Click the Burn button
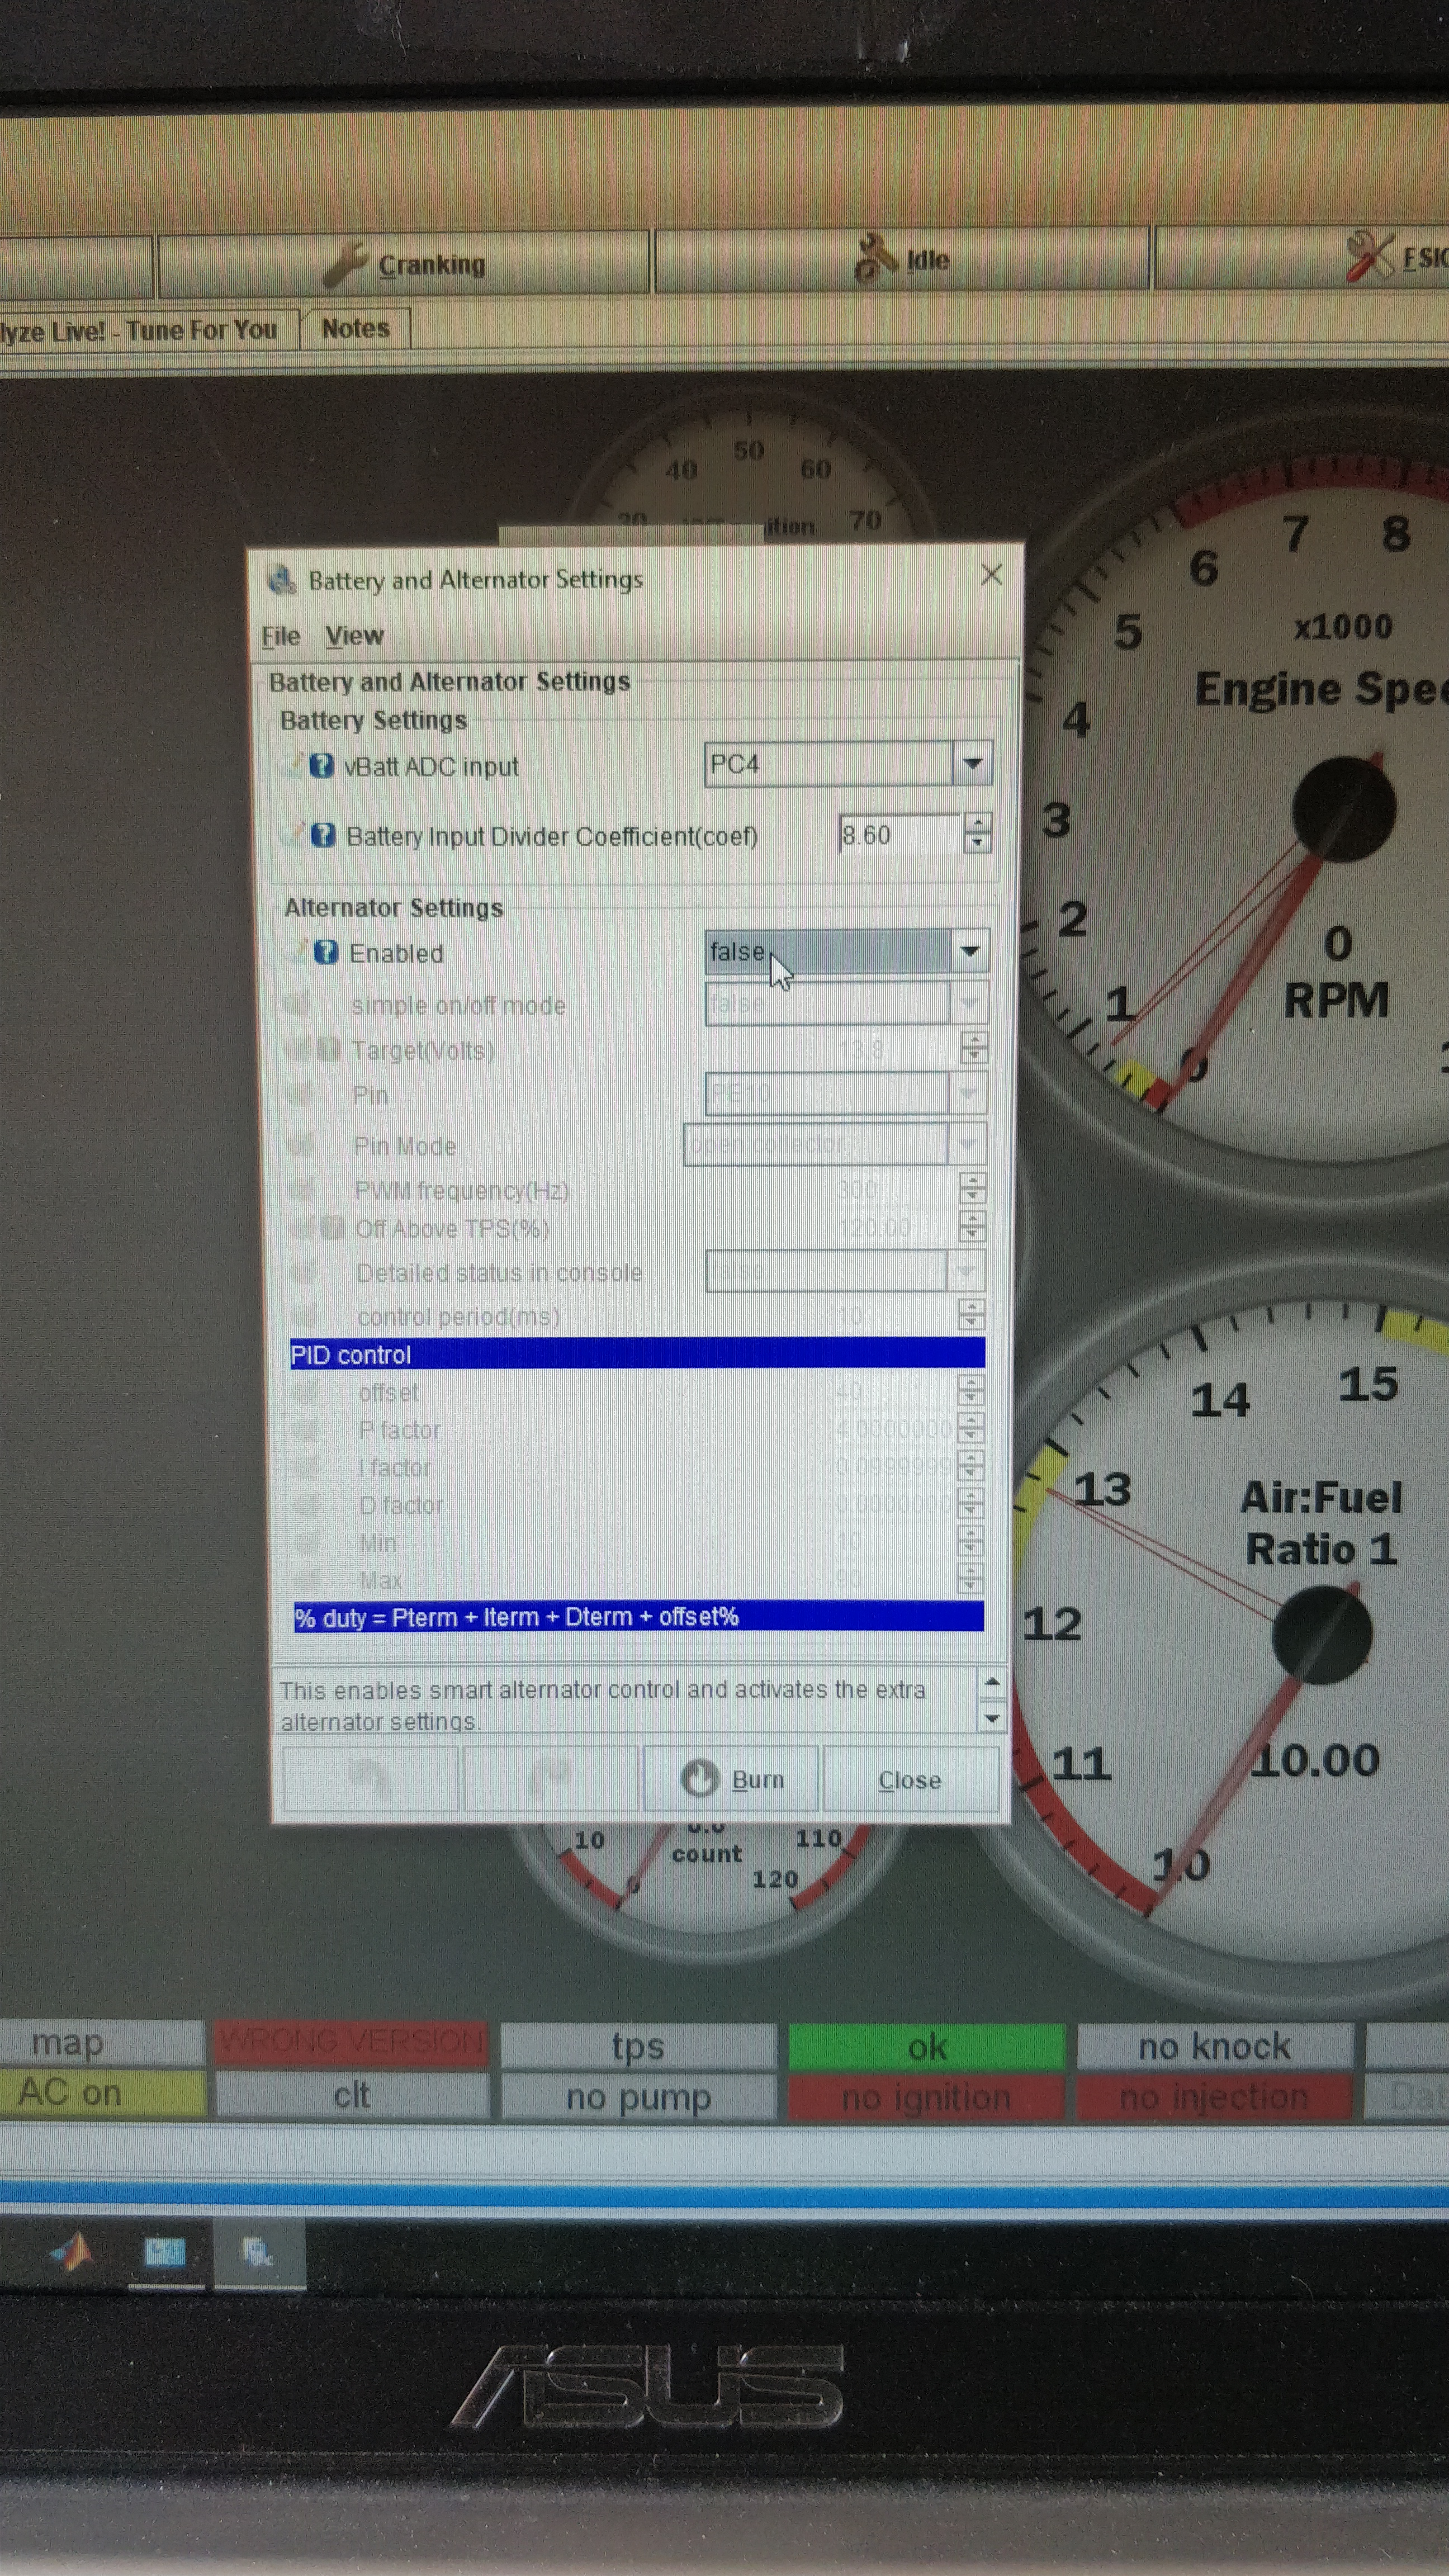This screenshot has height=2576, width=1449. click(x=731, y=1779)
